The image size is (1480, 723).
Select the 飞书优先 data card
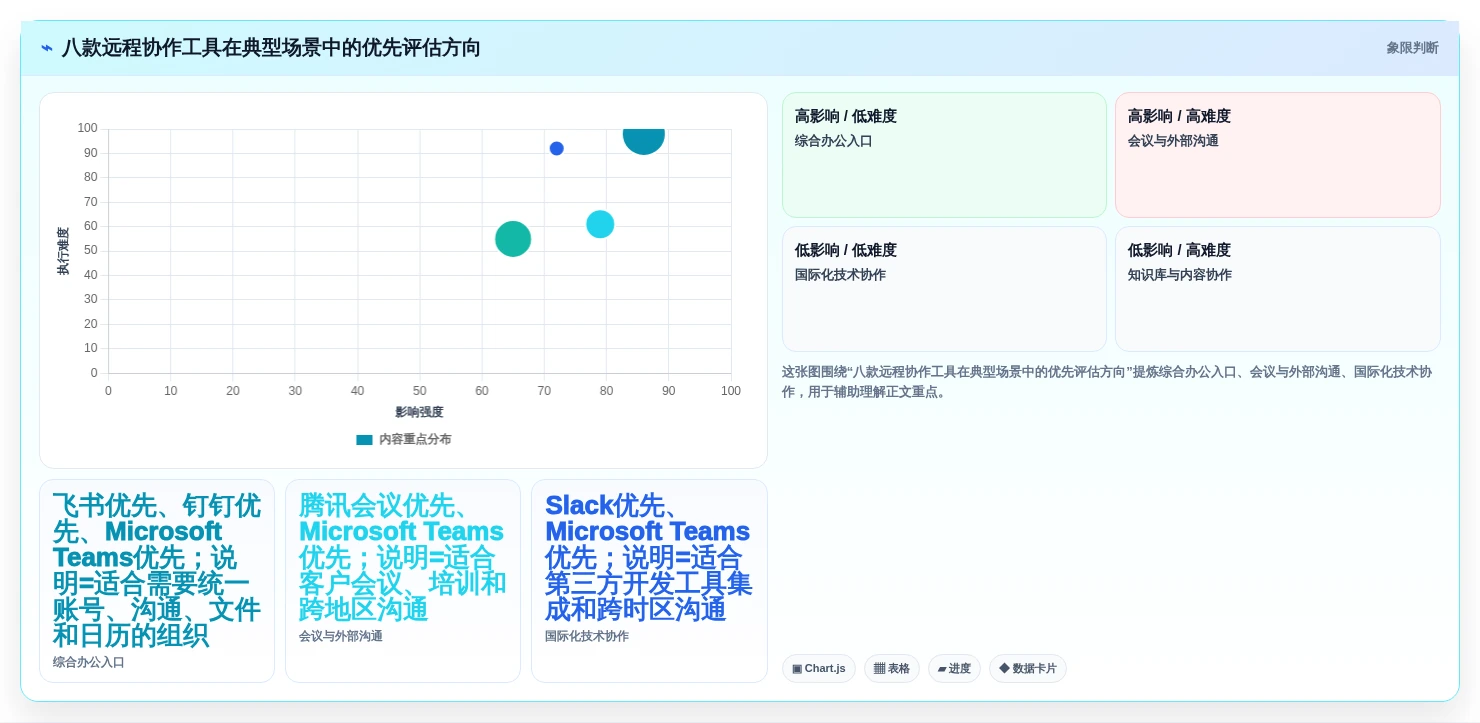(157, 581)
